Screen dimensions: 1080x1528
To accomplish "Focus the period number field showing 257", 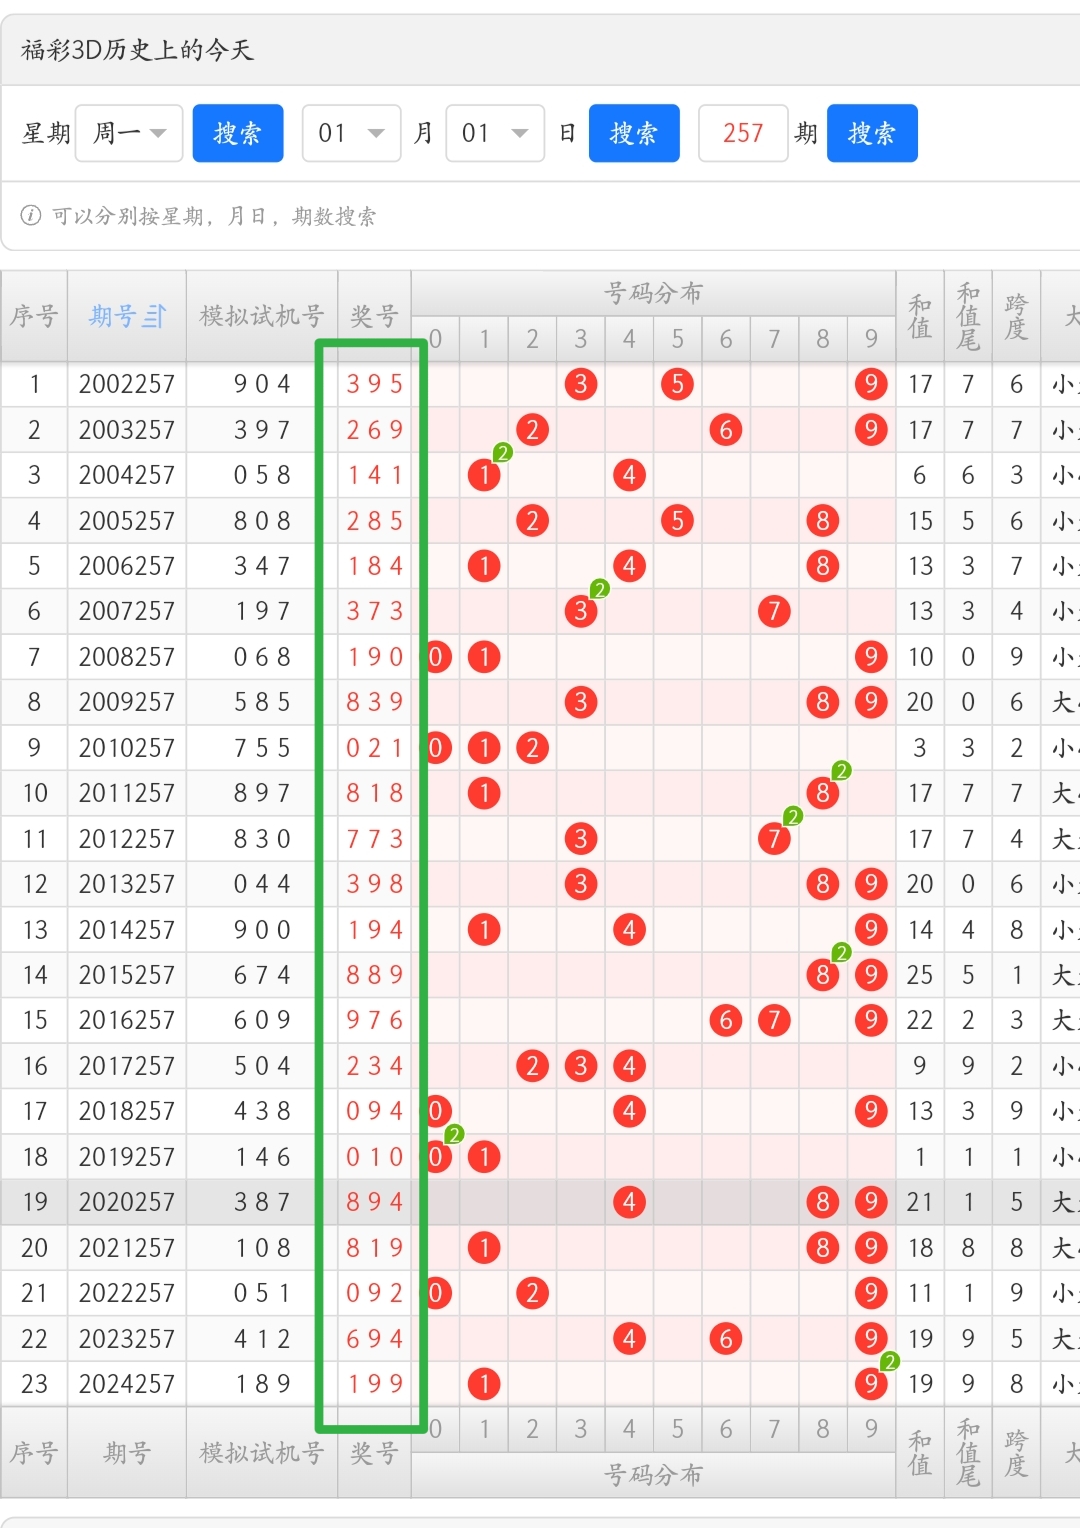I will [x=743, y=133].
